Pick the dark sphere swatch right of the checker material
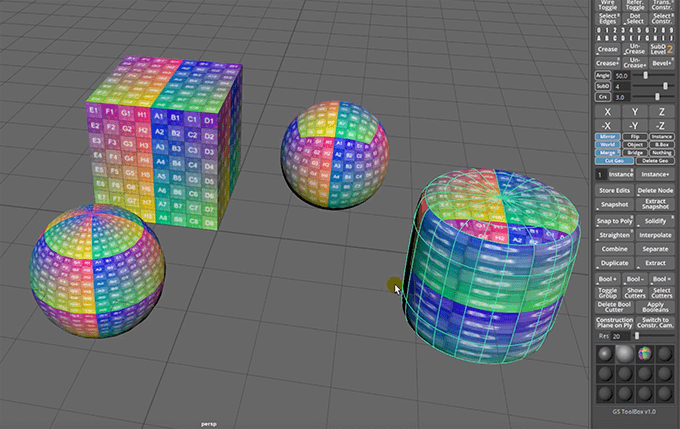Viewport: 680px width, 429px height. tap(665, 354)
